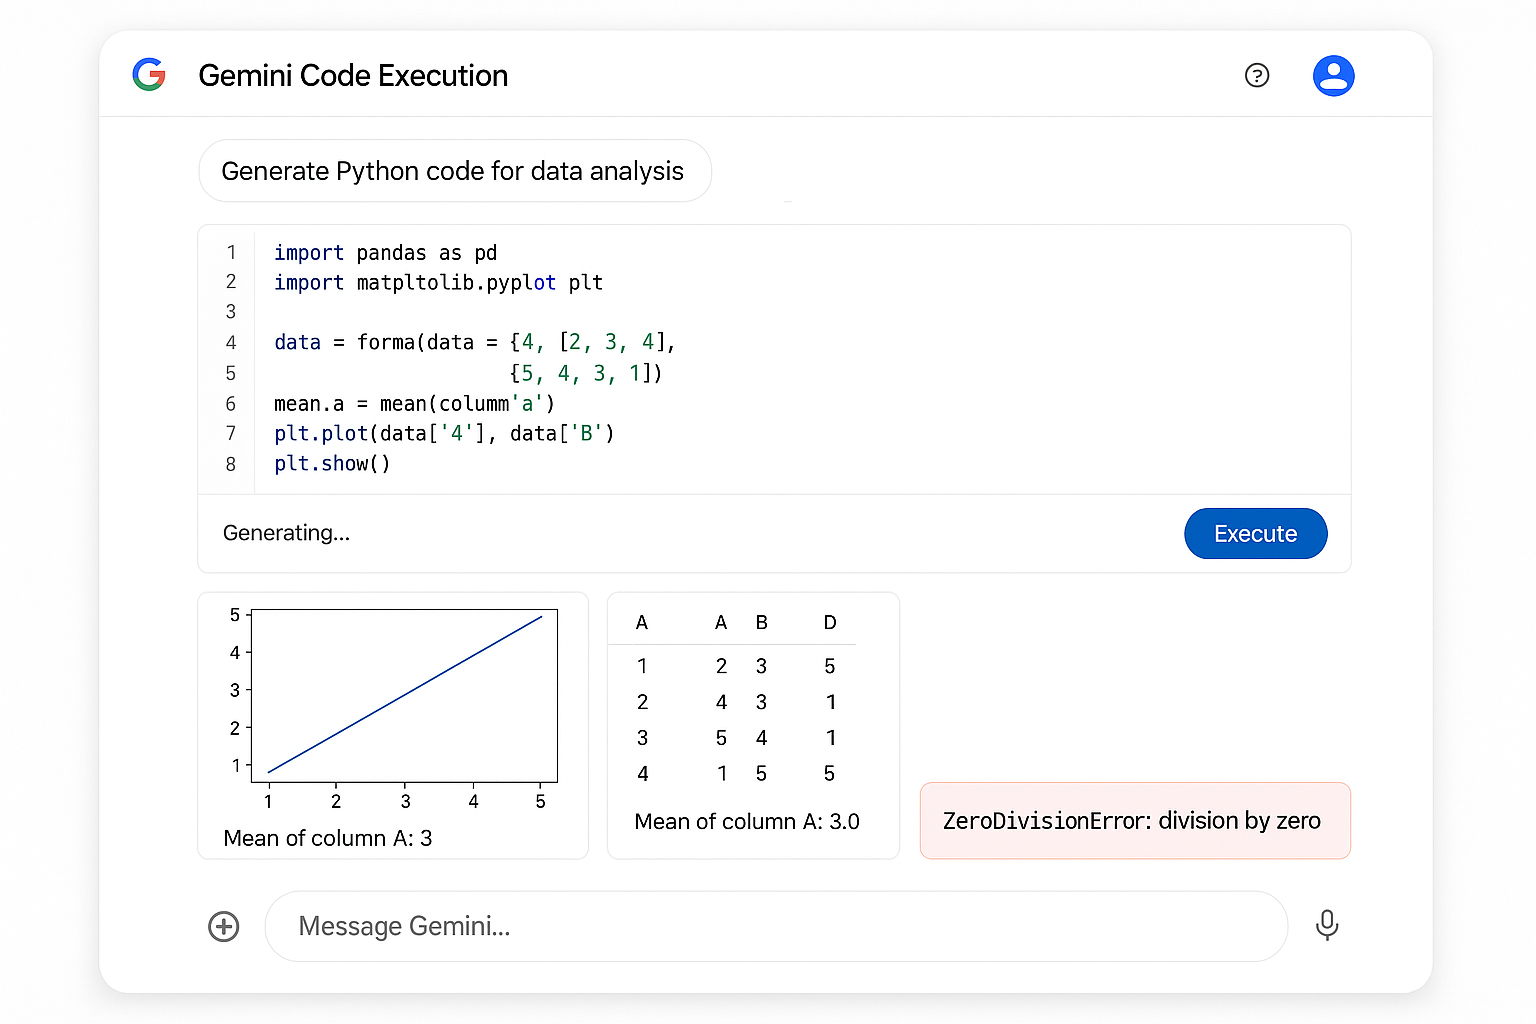Click 'Mean of column A: 3.0' text
Screen dimensions: 1536x1024
pos(747,822)
